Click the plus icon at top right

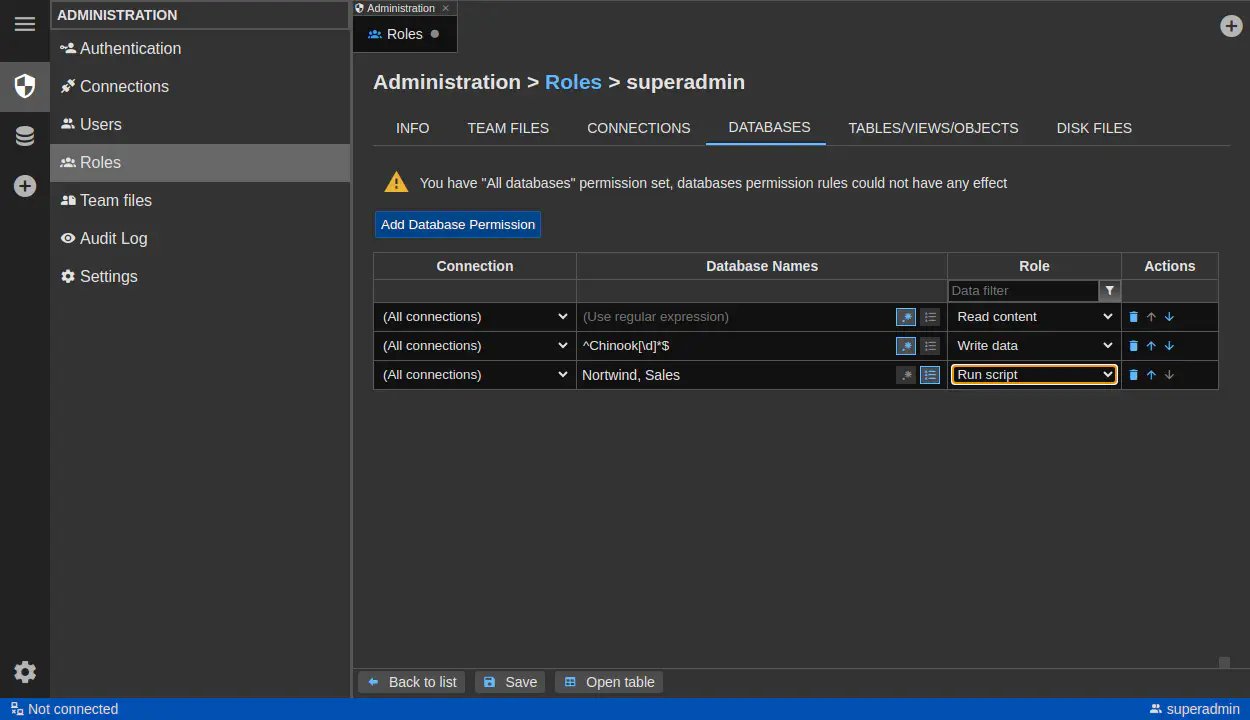[x=1231, y=26]
